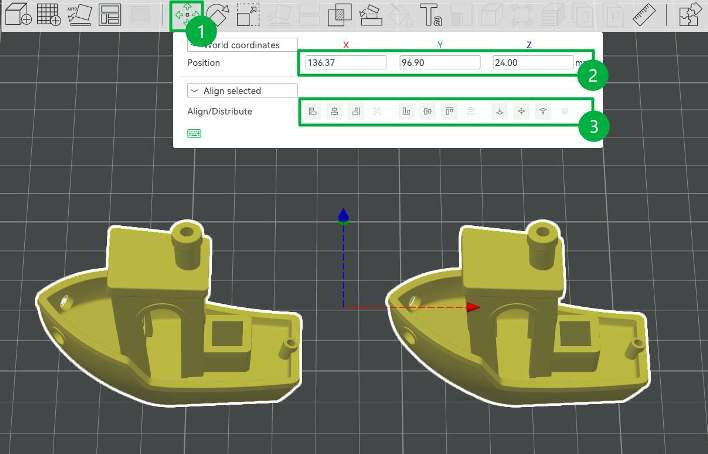This screenshot has width=708, height=454.
Task: Click the align left edges button
Action: (x=312, y=111)
